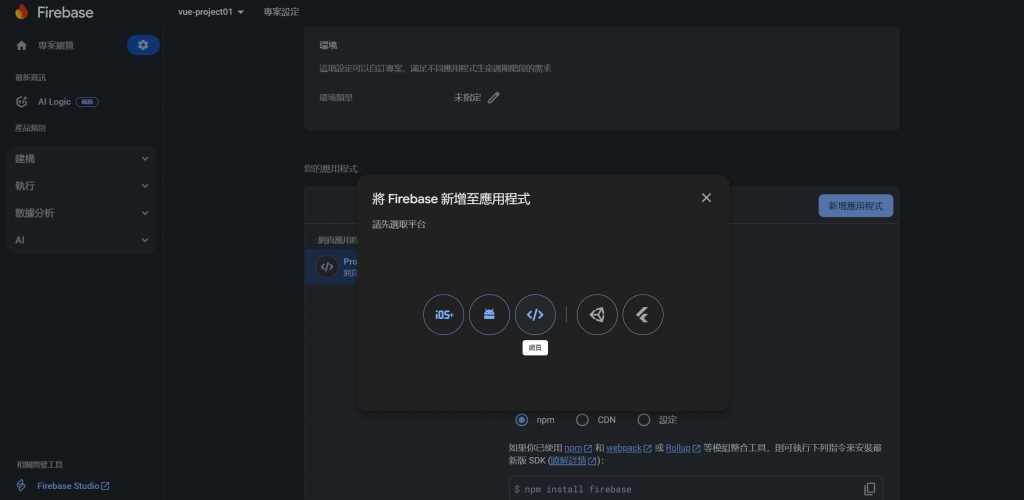Open the webpack link
Image resolution: width=1024 pixels, height=500 pixels.
pyautogui.click(x=628, y=448)
